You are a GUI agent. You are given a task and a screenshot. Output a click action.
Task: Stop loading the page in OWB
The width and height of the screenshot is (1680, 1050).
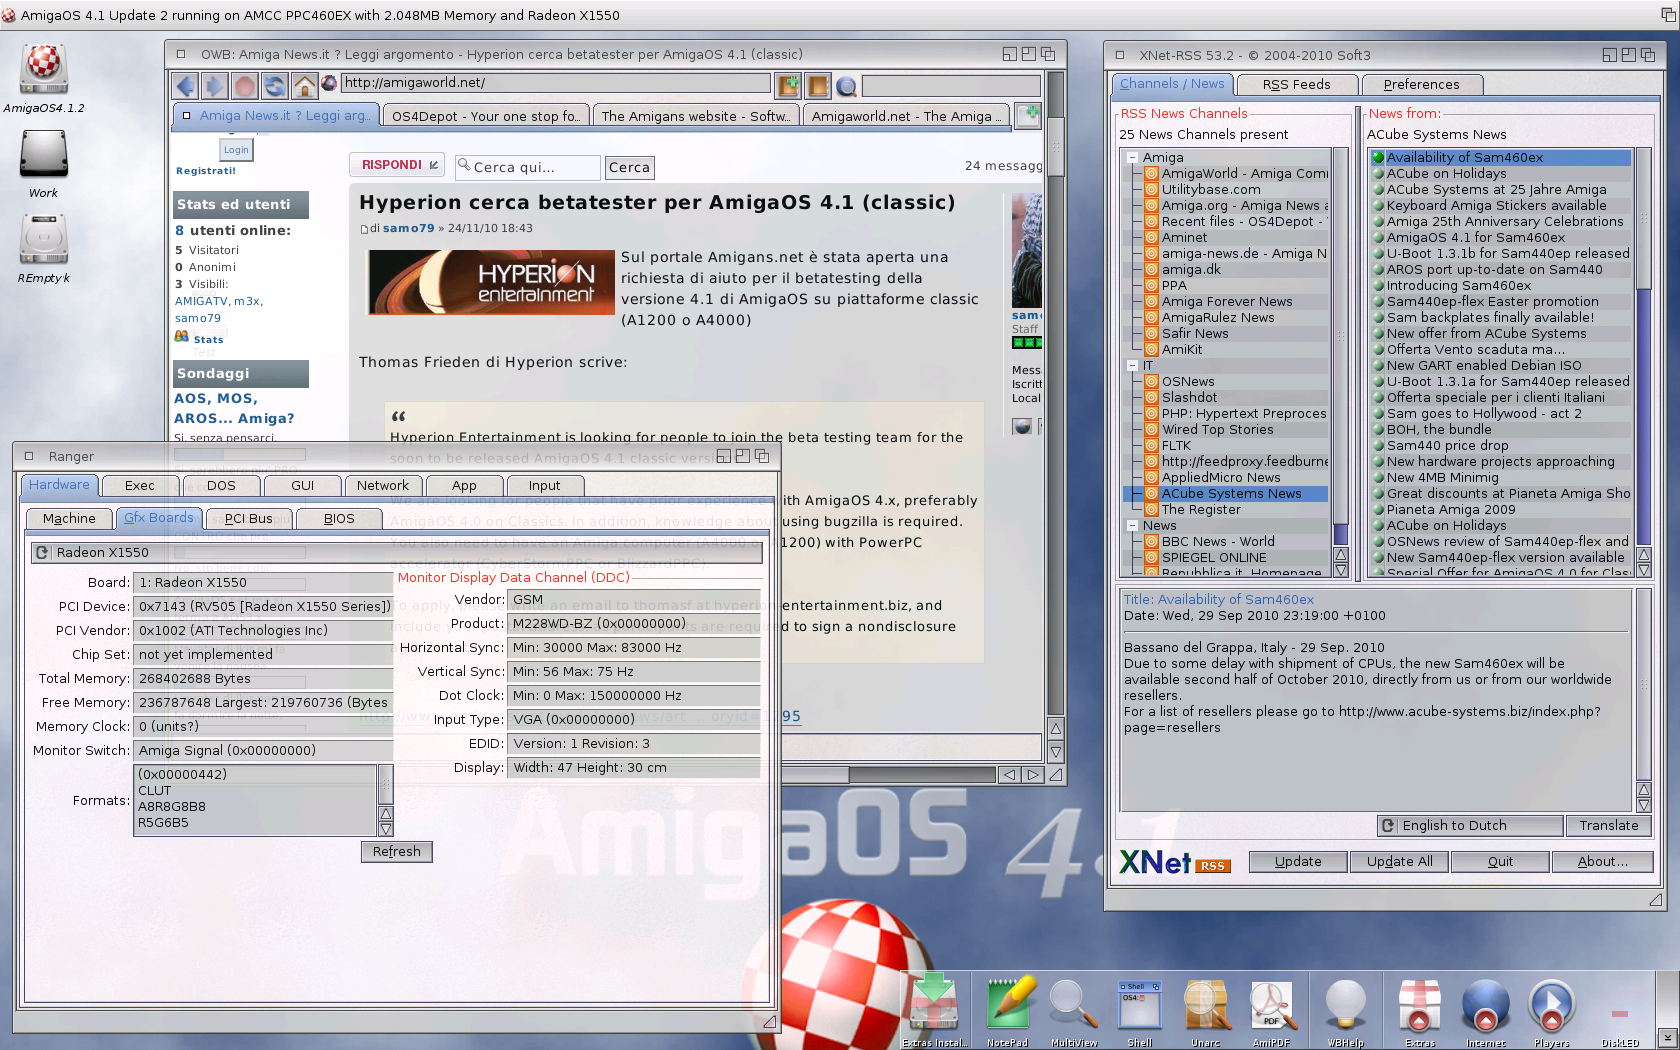click(244, 86)
